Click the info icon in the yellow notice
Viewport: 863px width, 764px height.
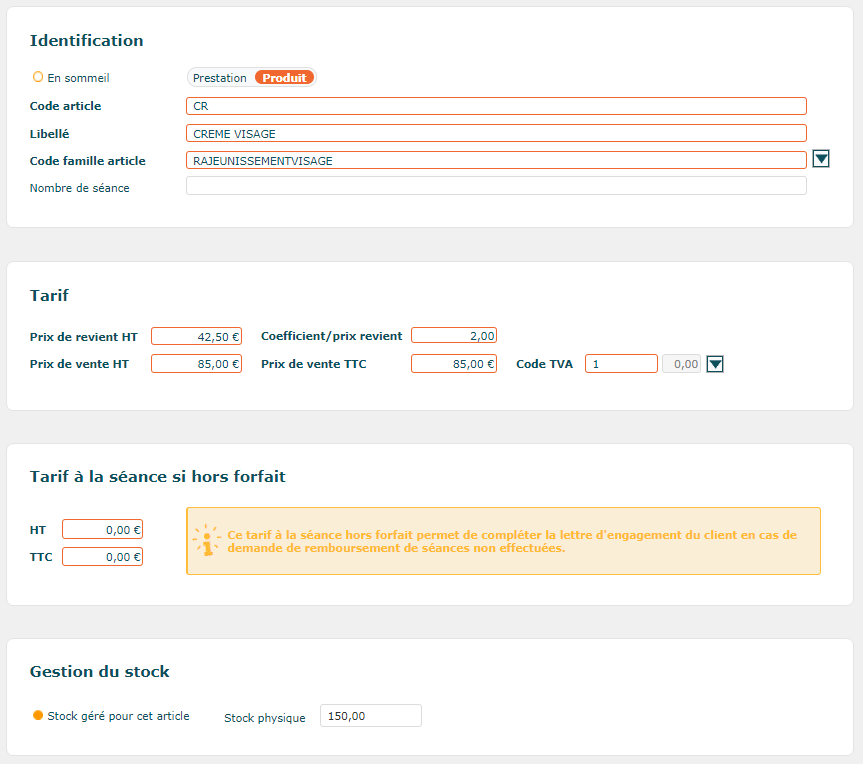click(206, 540)
